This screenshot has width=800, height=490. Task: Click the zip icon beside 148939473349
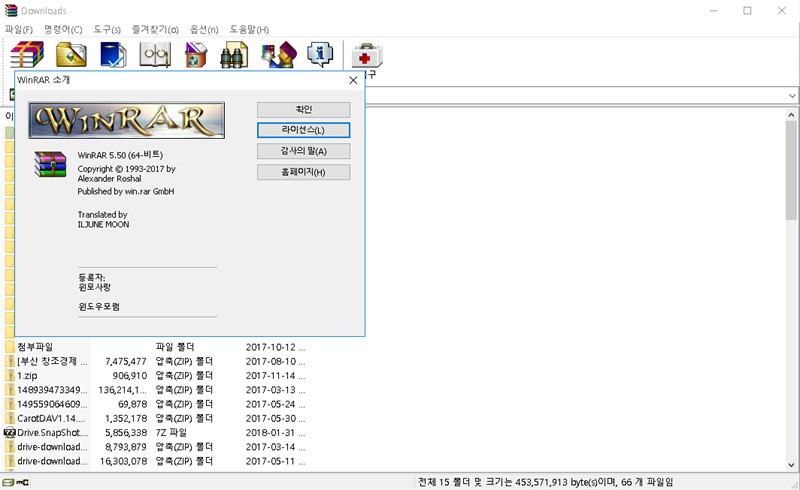(x=10, y=390)
